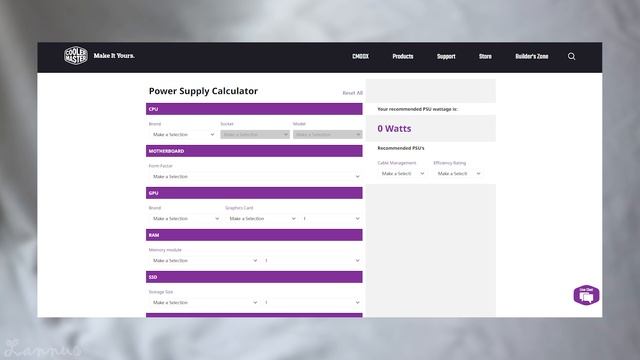The height and width of the screenshot is (360, 640).
Task: Change the SSD quantity dropdown
Action: point(313,302)
